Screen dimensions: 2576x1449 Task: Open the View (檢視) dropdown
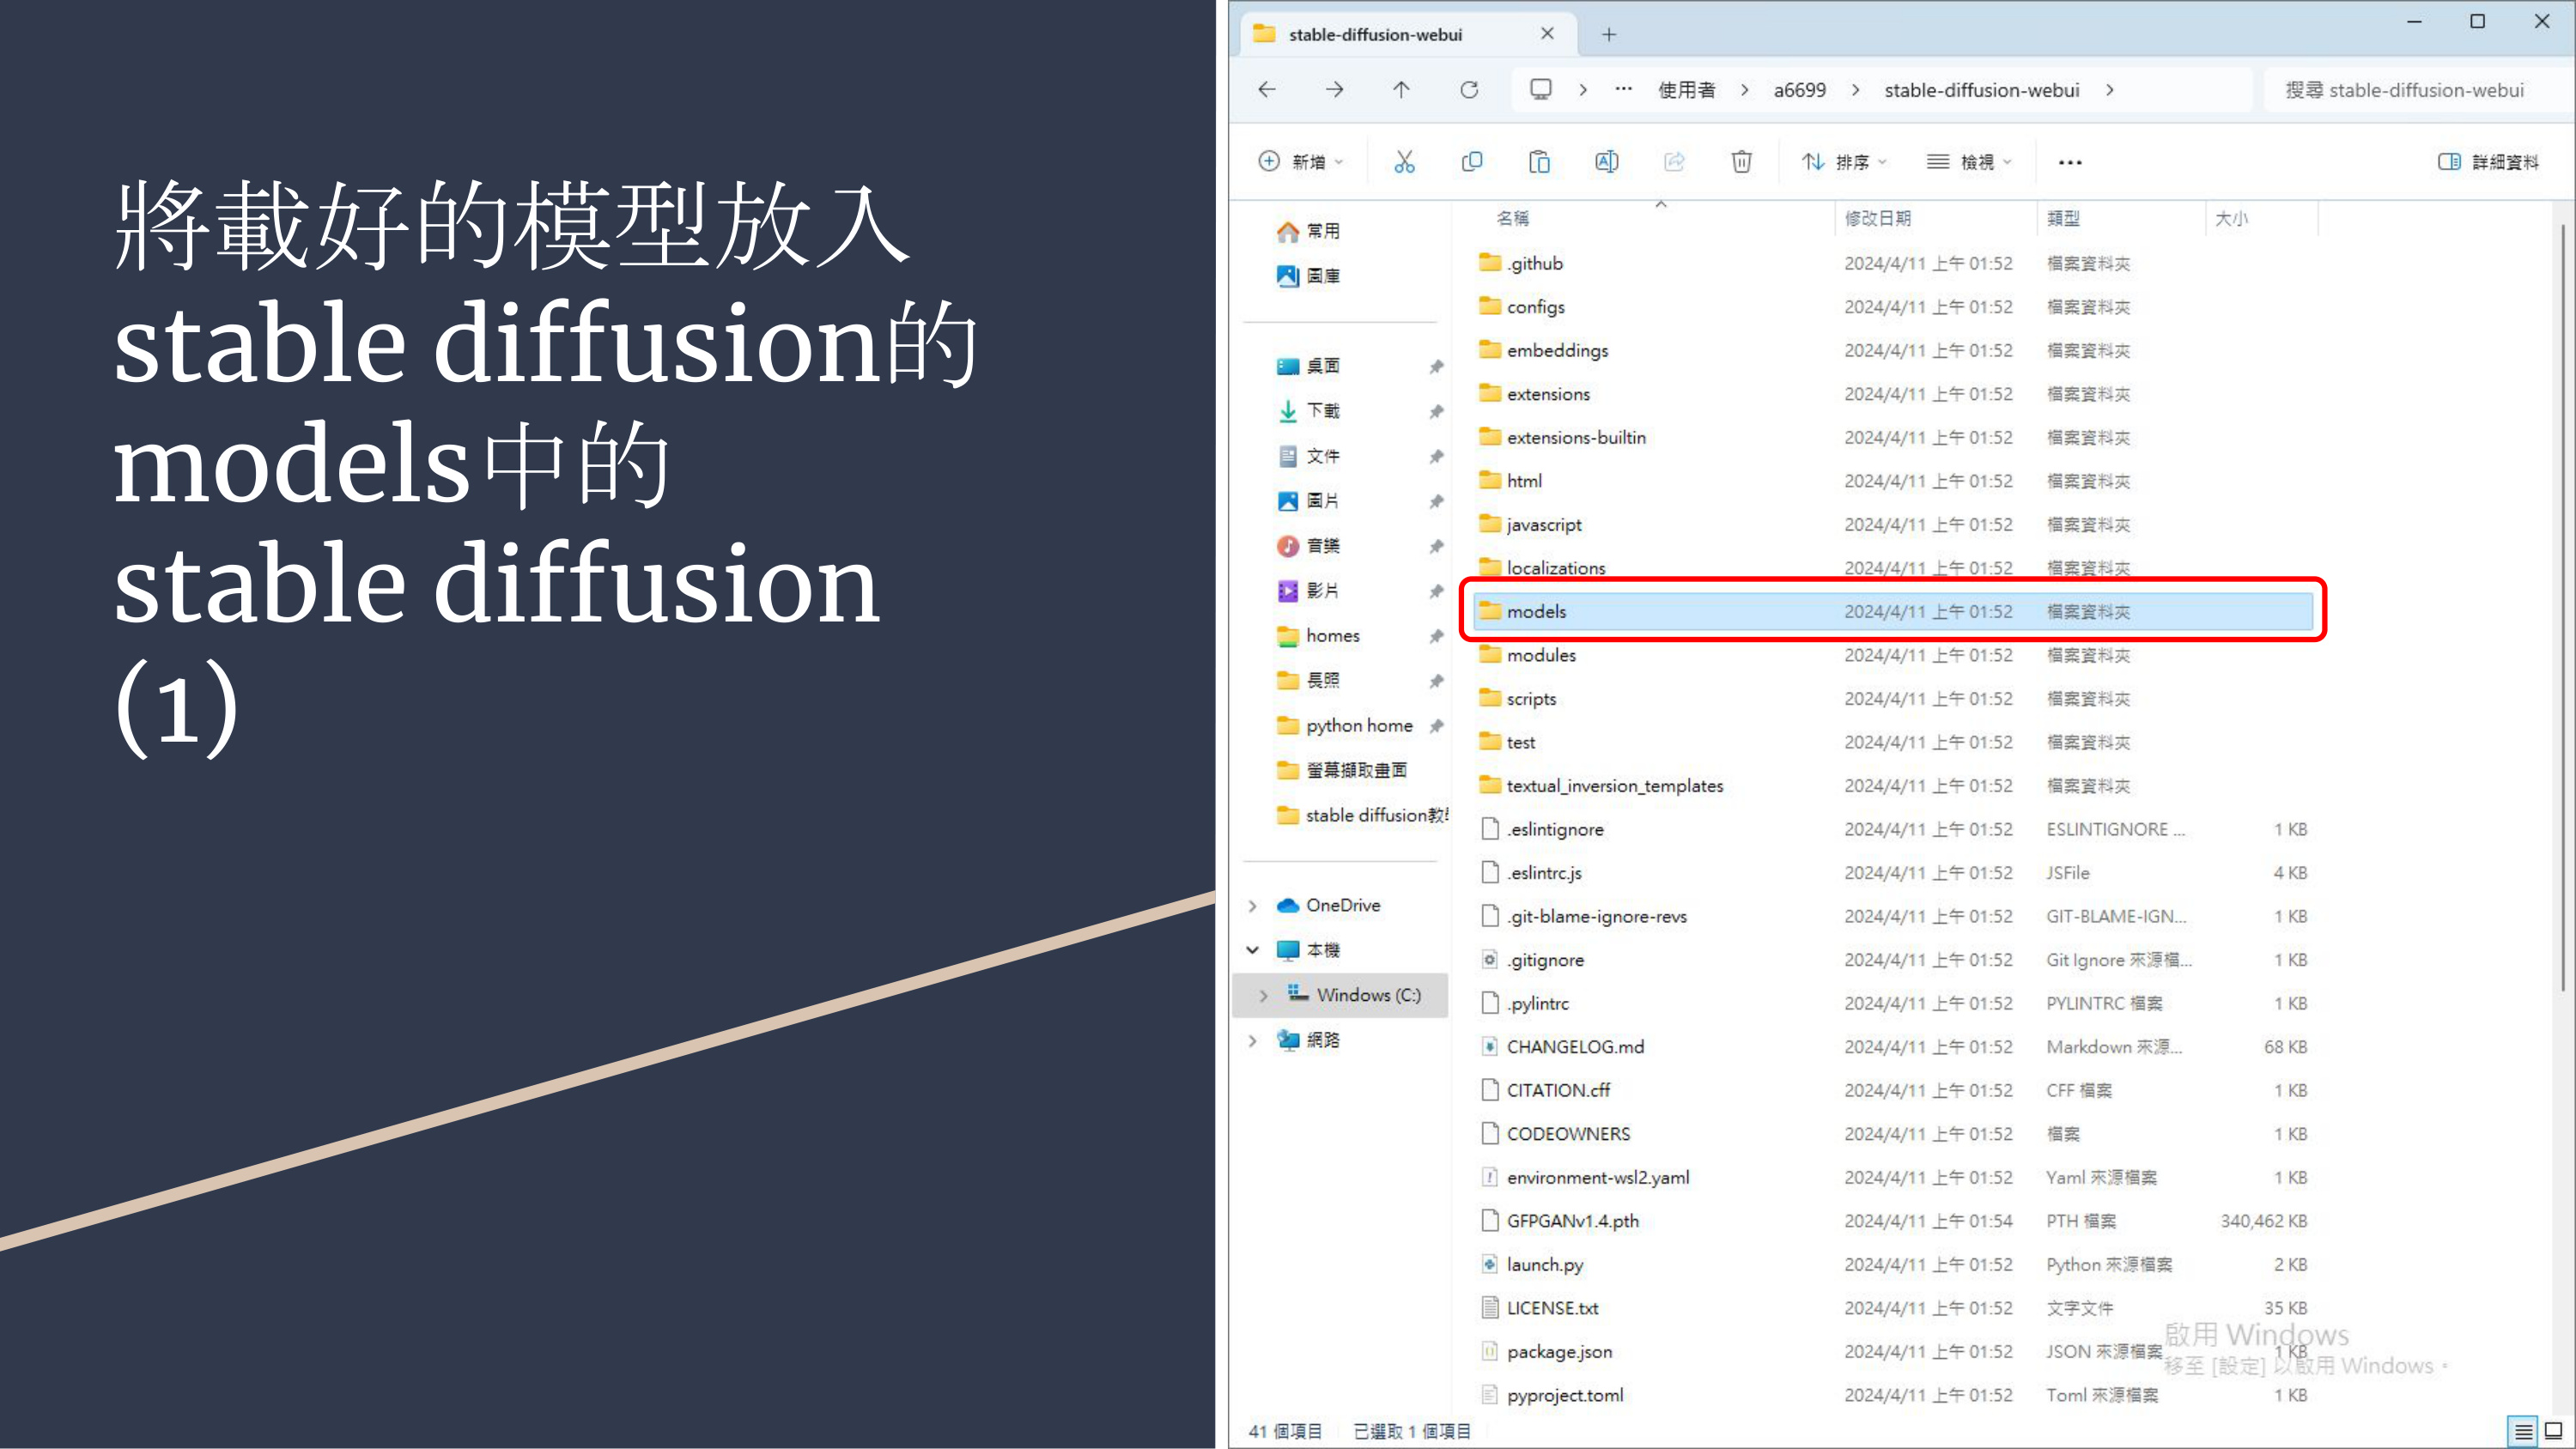pyautogui.click(x=1969, y=162)
